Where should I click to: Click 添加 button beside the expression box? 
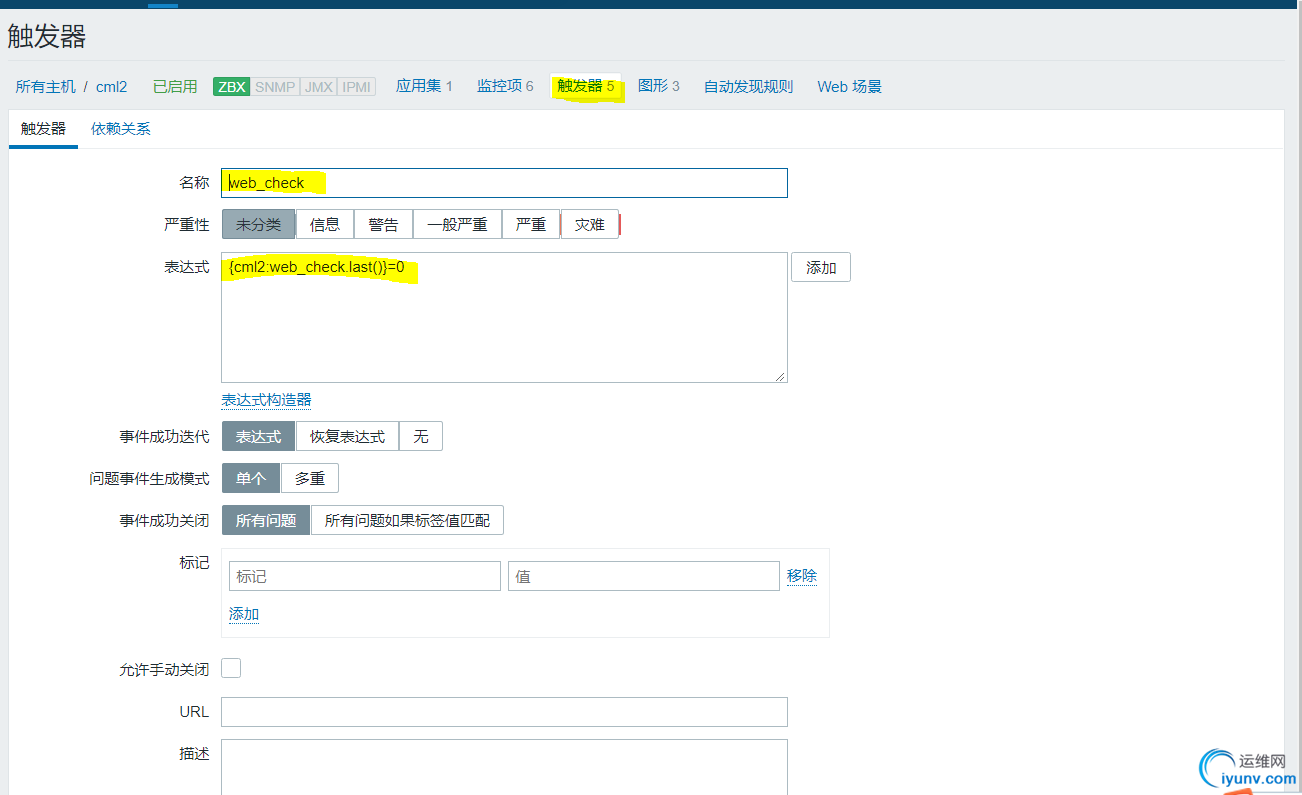click(821, 268)
